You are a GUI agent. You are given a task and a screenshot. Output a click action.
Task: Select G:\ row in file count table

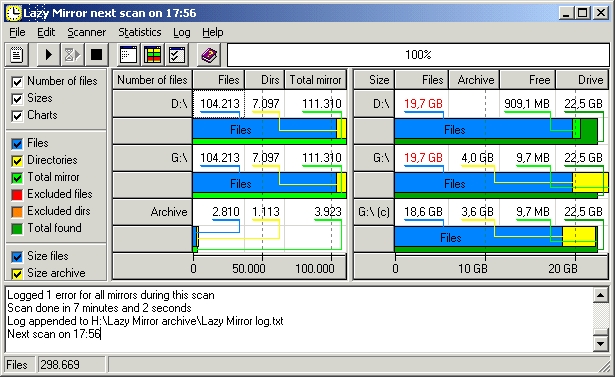tap(152, 158)
